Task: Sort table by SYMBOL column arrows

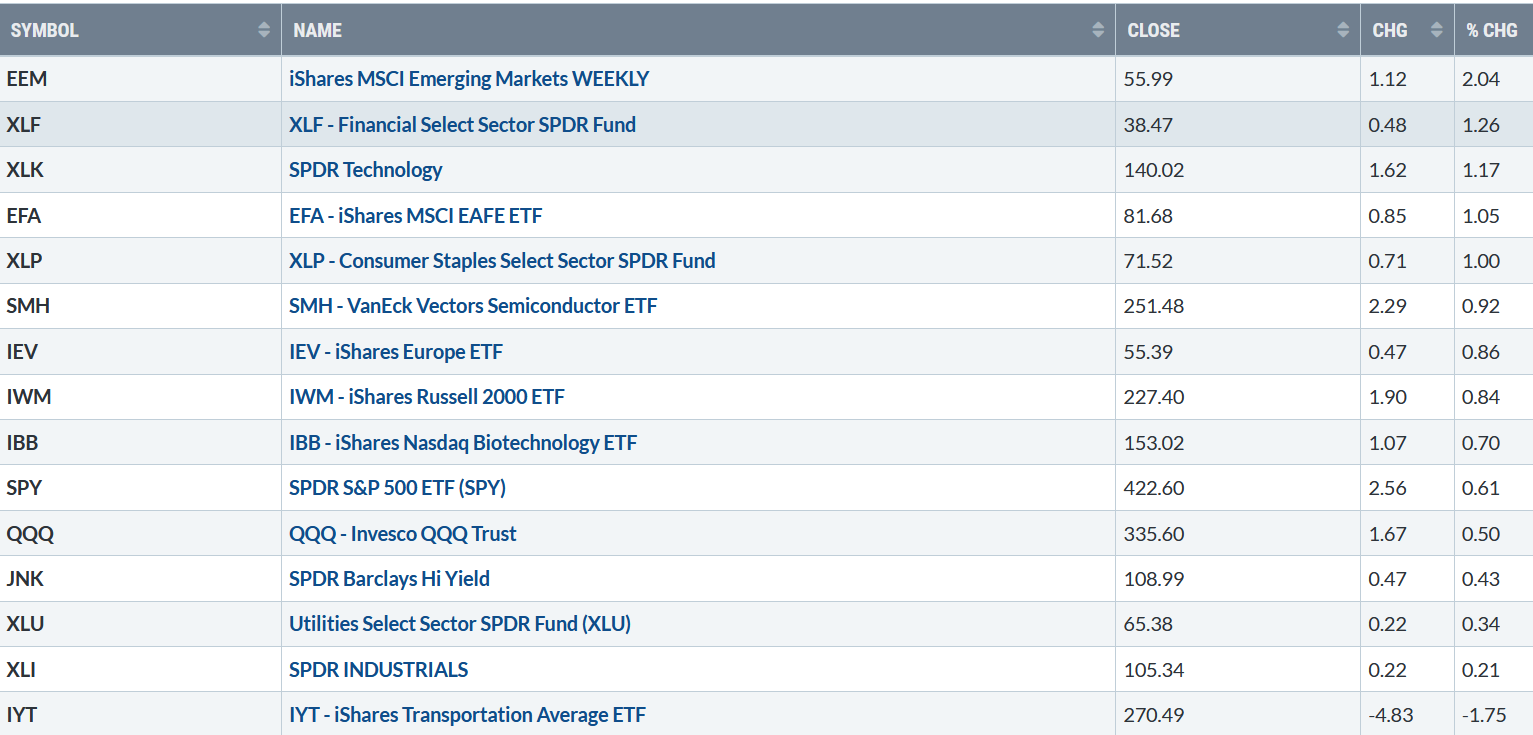Action: [264, 30]
